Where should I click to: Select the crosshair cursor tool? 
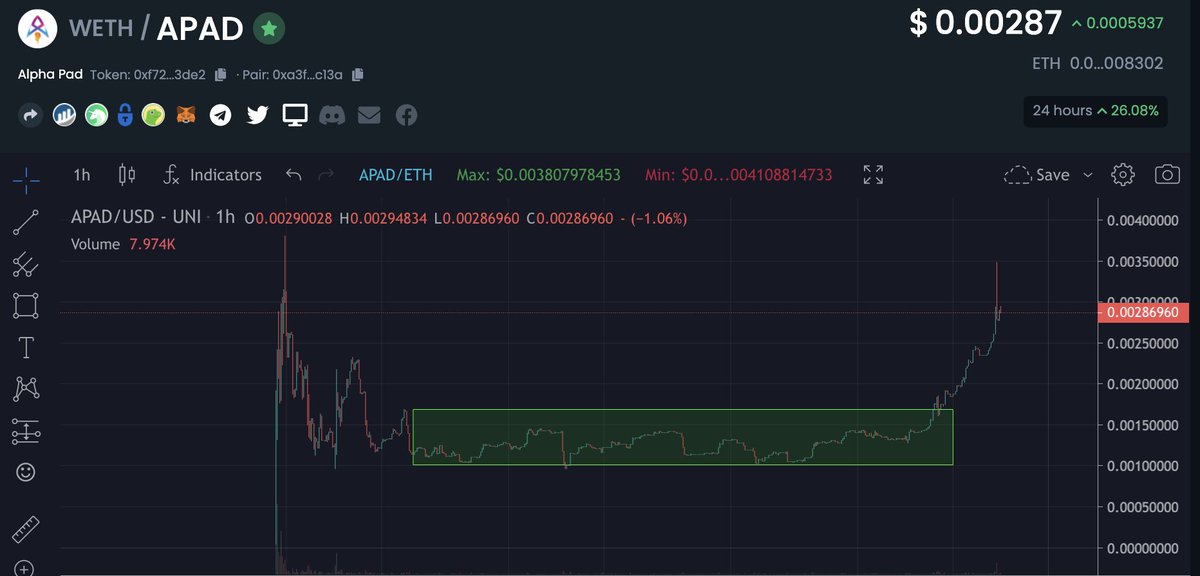(26, 181)
